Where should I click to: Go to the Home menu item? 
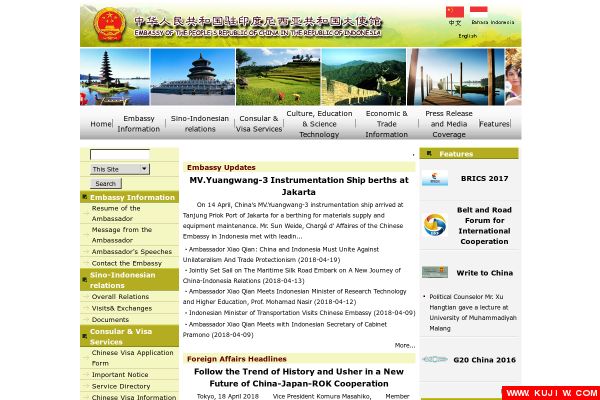point(101,124)
